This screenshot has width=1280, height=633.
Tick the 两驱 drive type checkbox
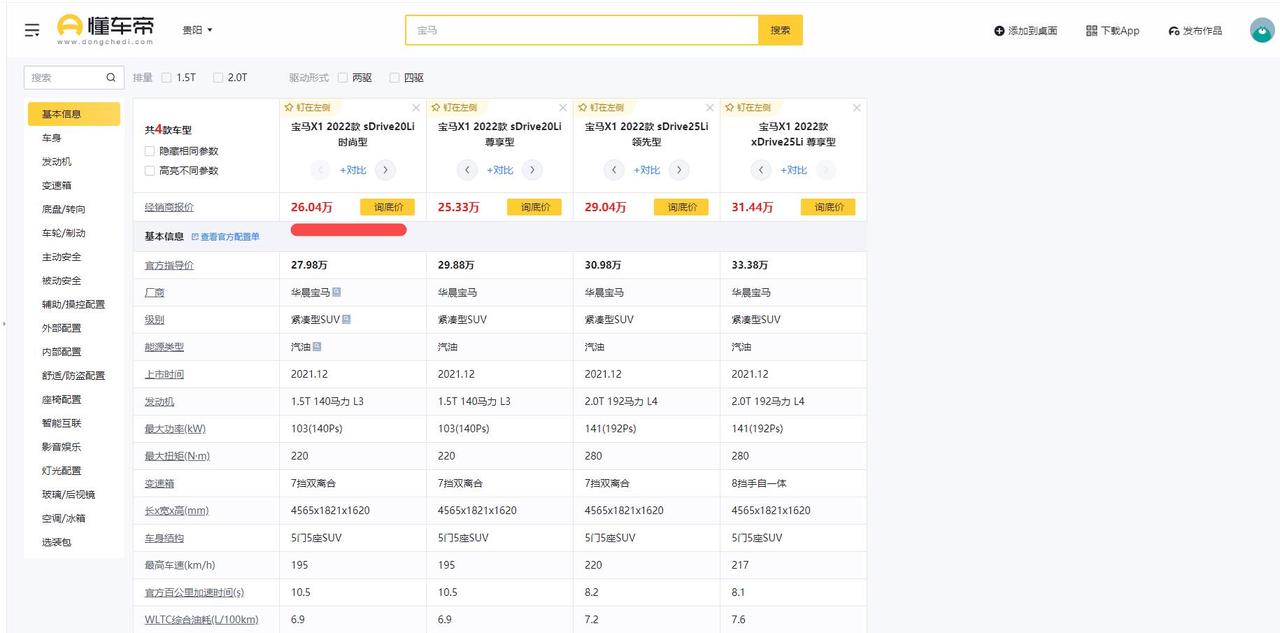343,77
